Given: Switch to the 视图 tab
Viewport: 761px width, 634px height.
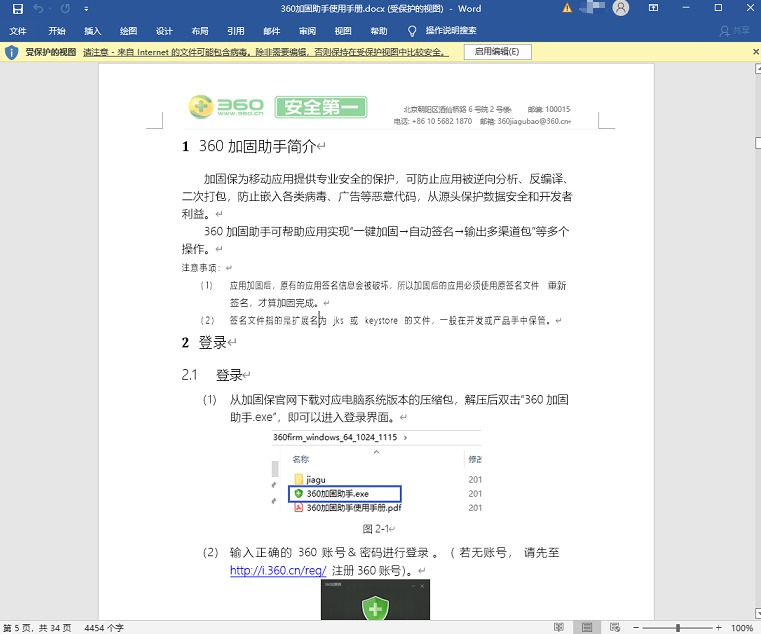Looking at the screenshot, I should point(343,31).
